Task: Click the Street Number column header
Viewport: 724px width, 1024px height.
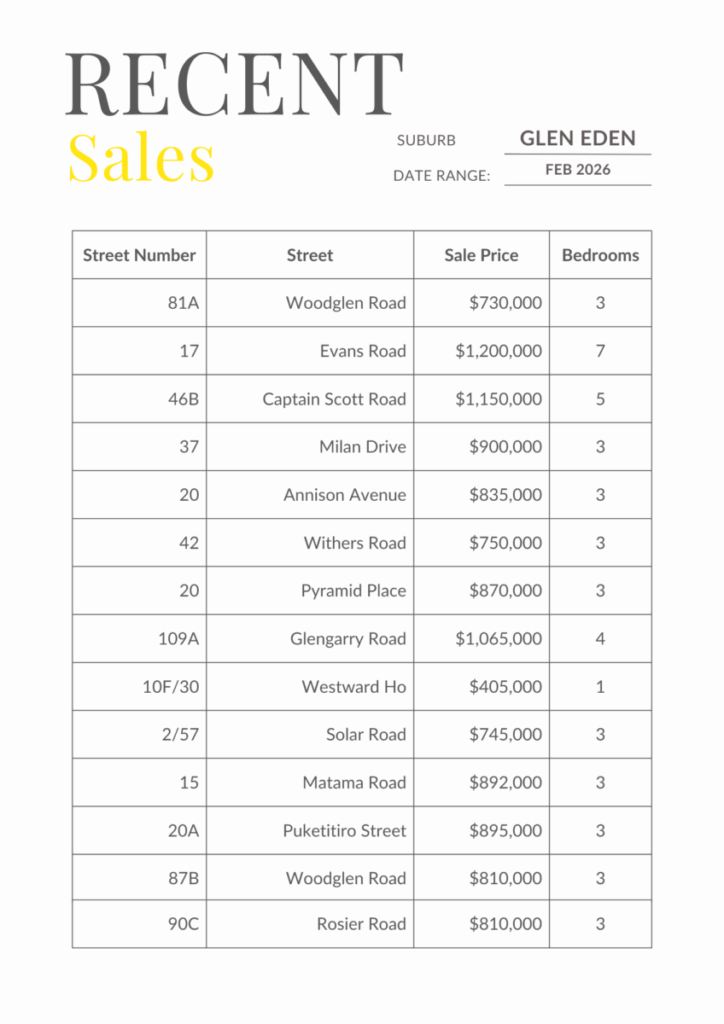Action: [x=139, y=255]
